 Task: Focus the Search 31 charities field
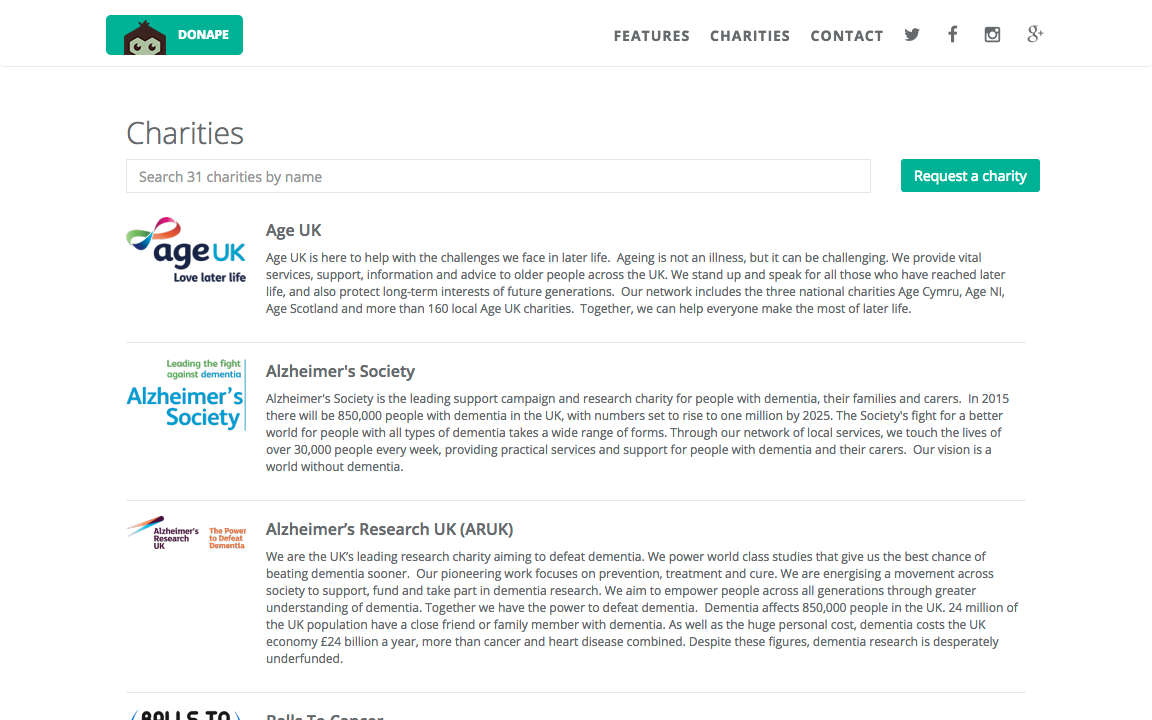click(x=498, y=176)
